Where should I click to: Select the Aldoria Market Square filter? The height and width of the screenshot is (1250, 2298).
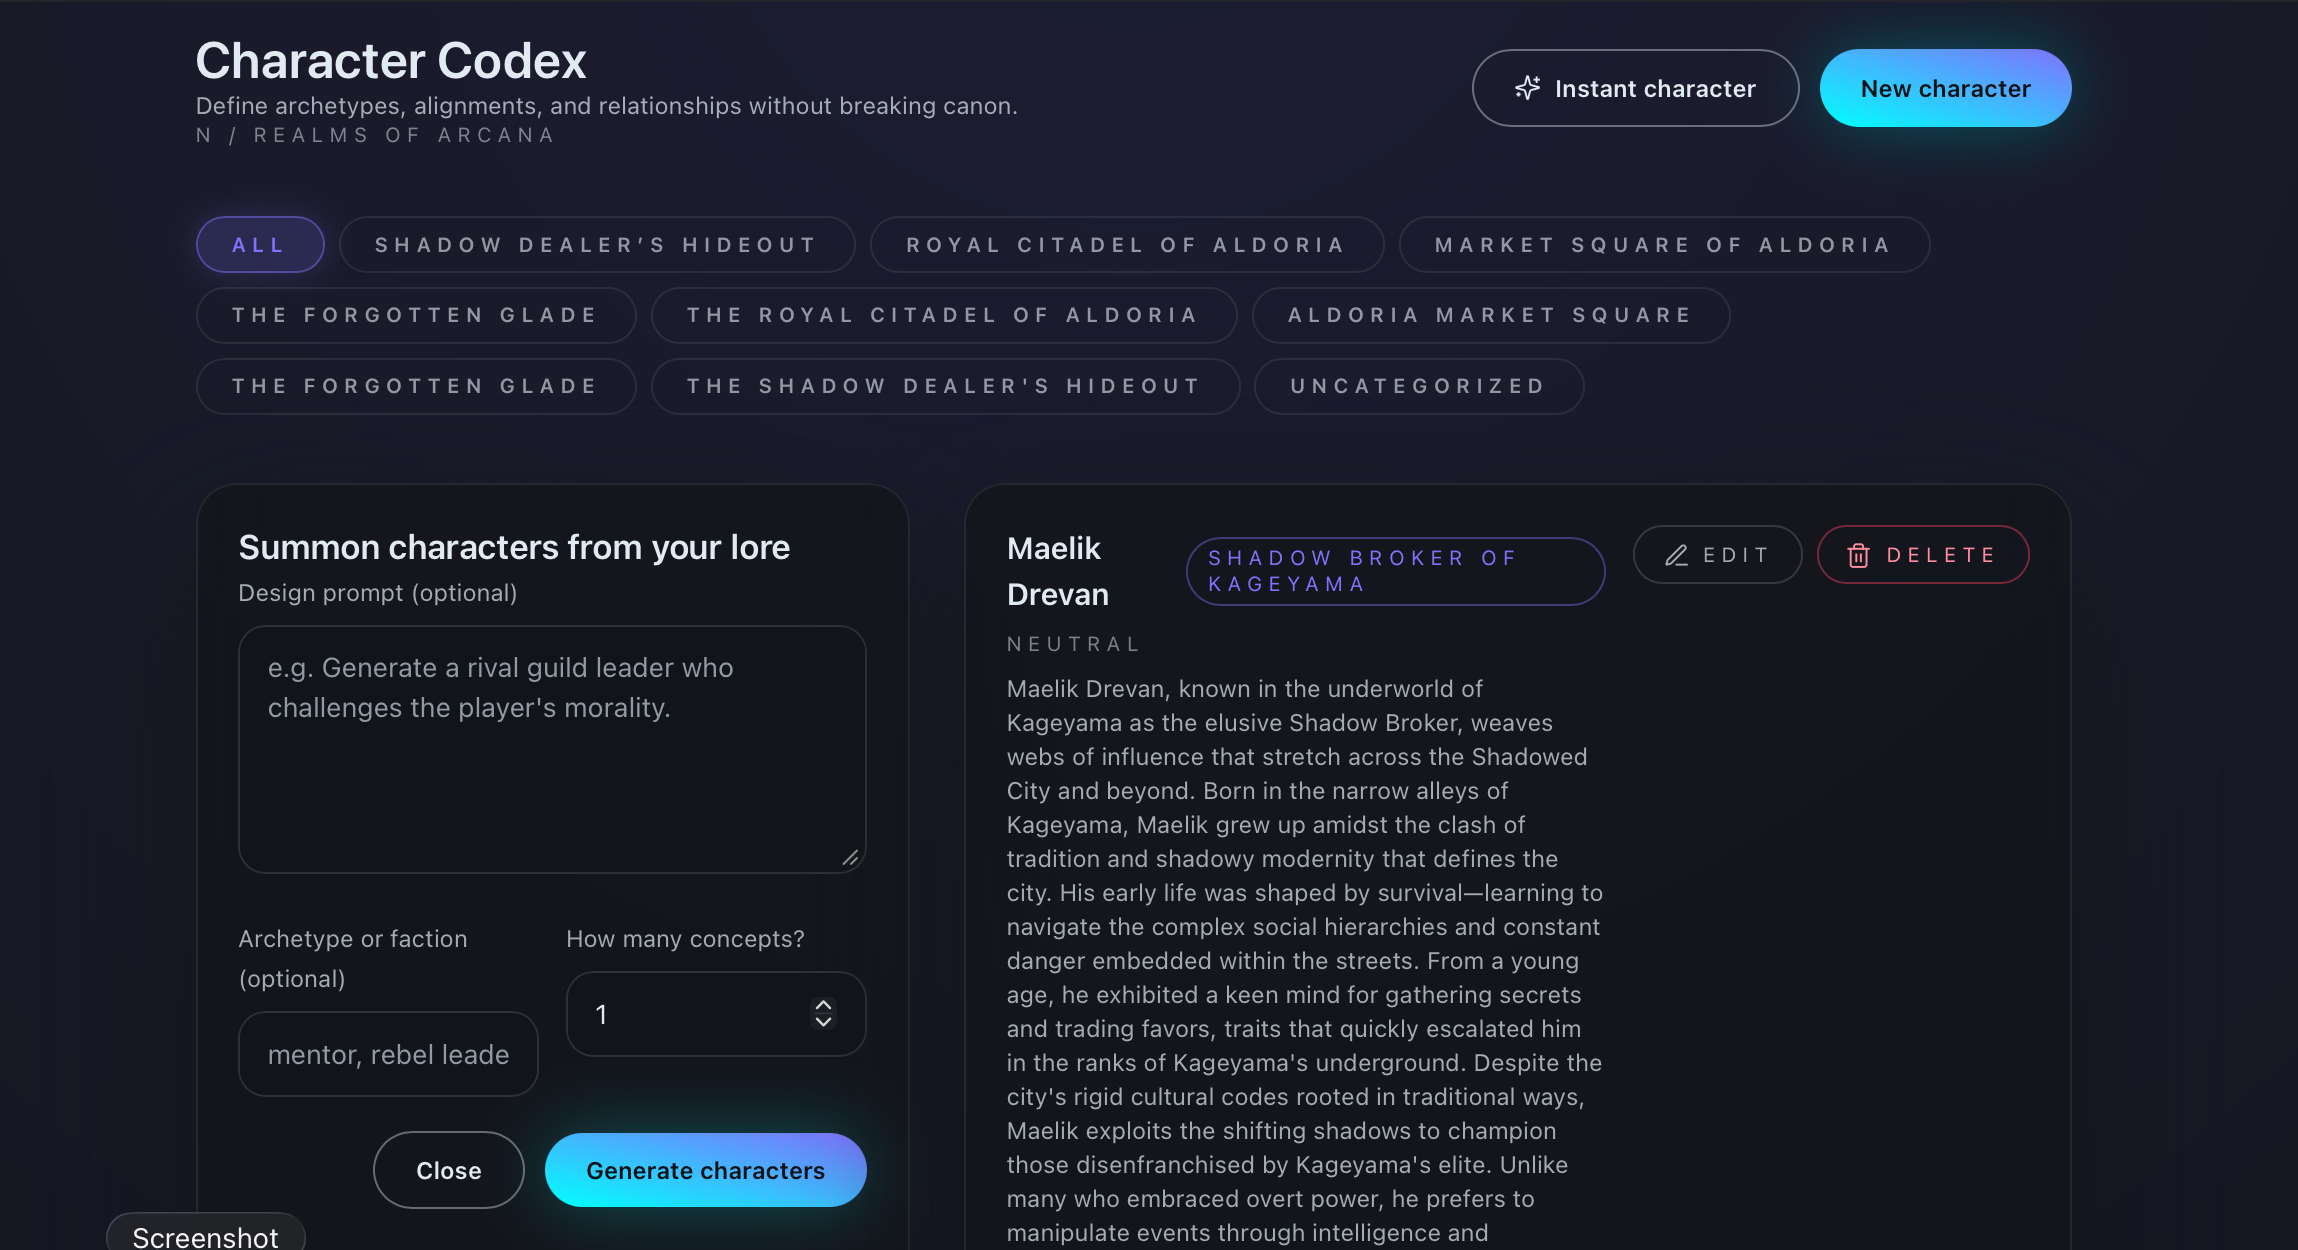1490,315
